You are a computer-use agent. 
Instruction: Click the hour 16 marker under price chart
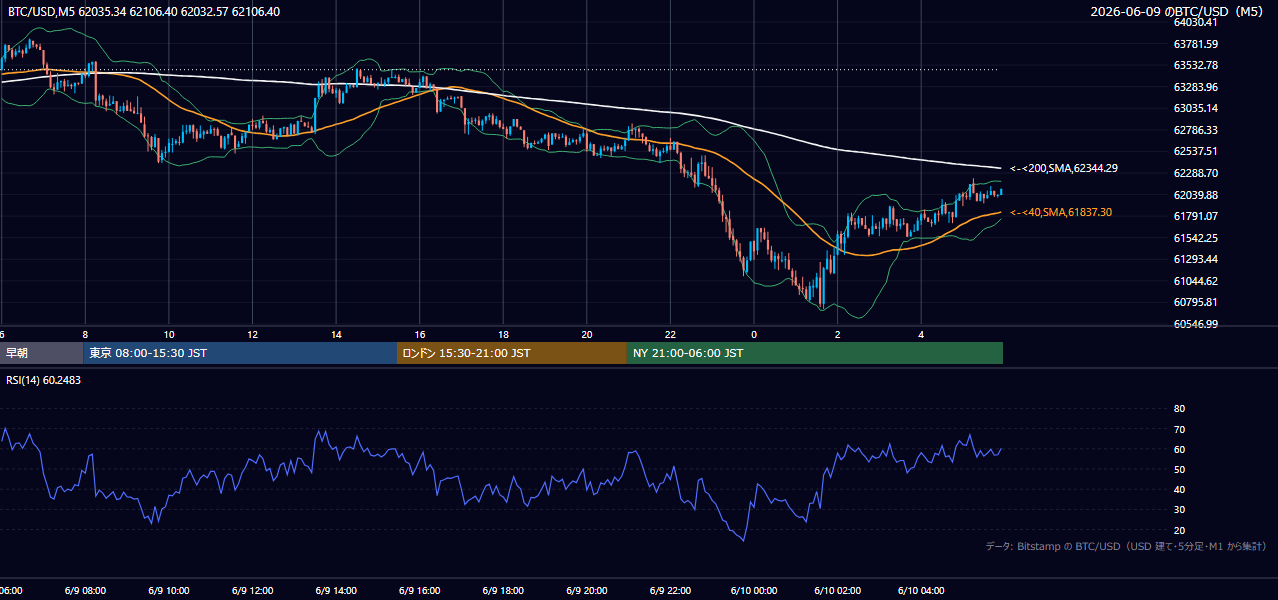(420, 334)
